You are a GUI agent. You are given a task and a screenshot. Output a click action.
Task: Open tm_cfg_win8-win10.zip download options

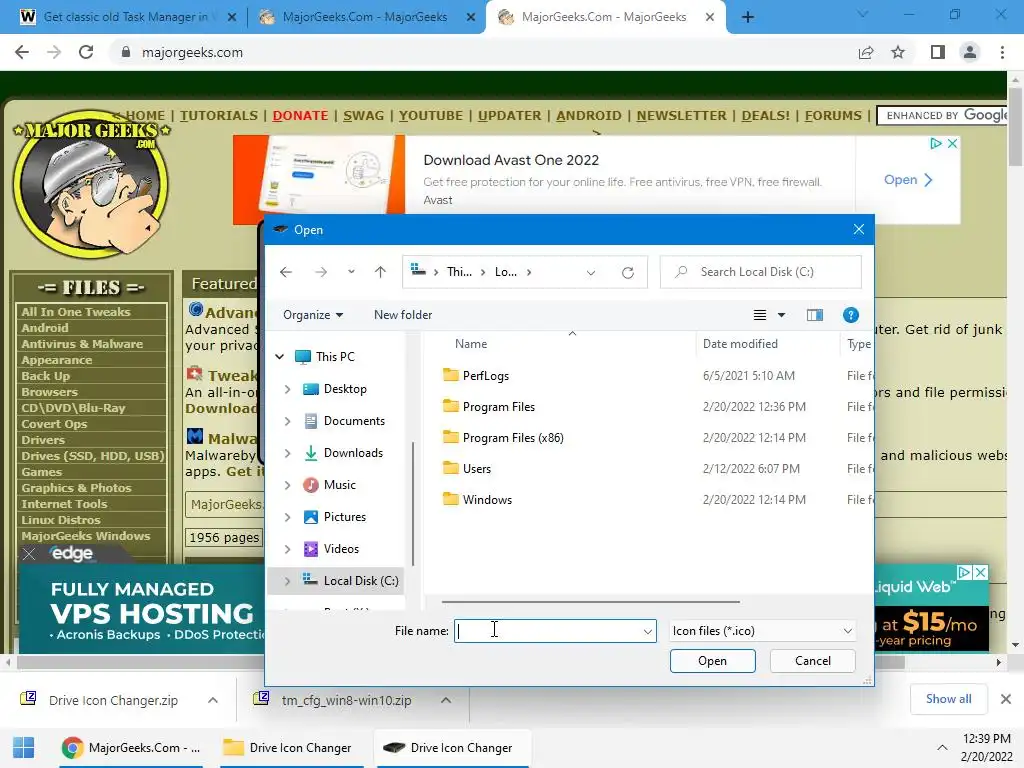pos(446,700)
